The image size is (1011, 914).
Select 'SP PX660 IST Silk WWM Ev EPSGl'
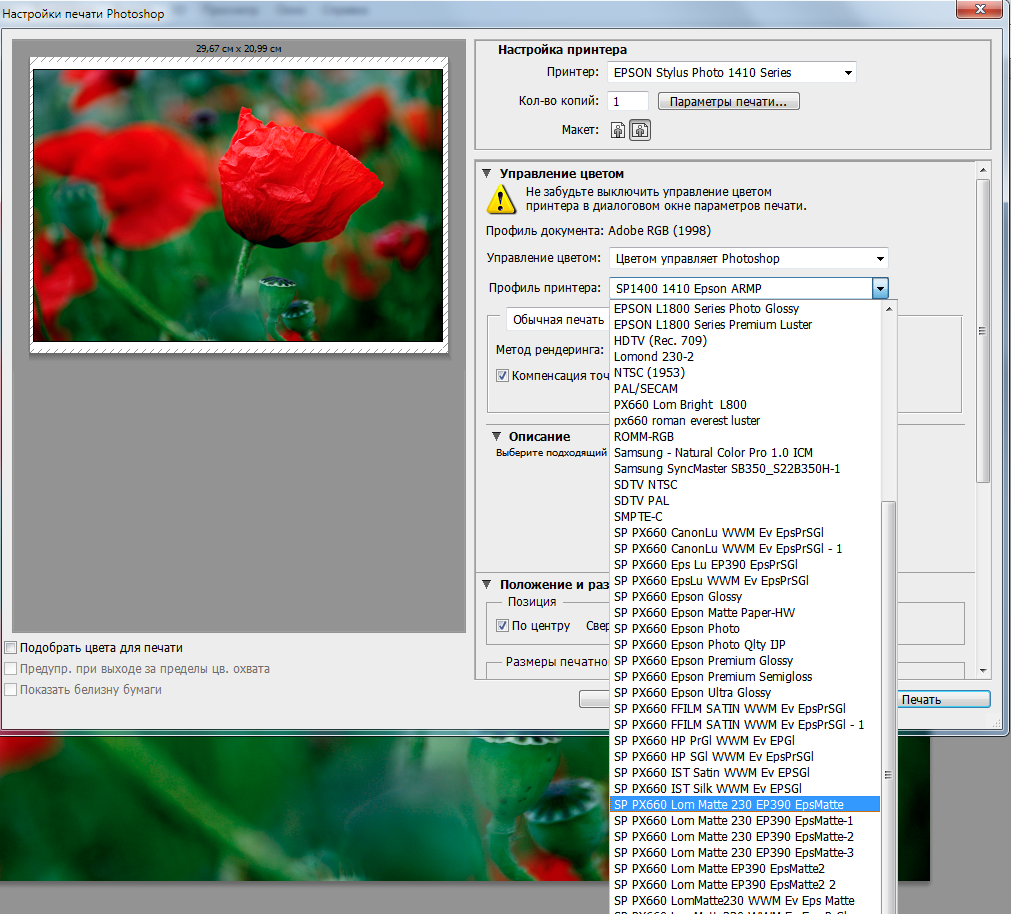[x=745, y=788]
